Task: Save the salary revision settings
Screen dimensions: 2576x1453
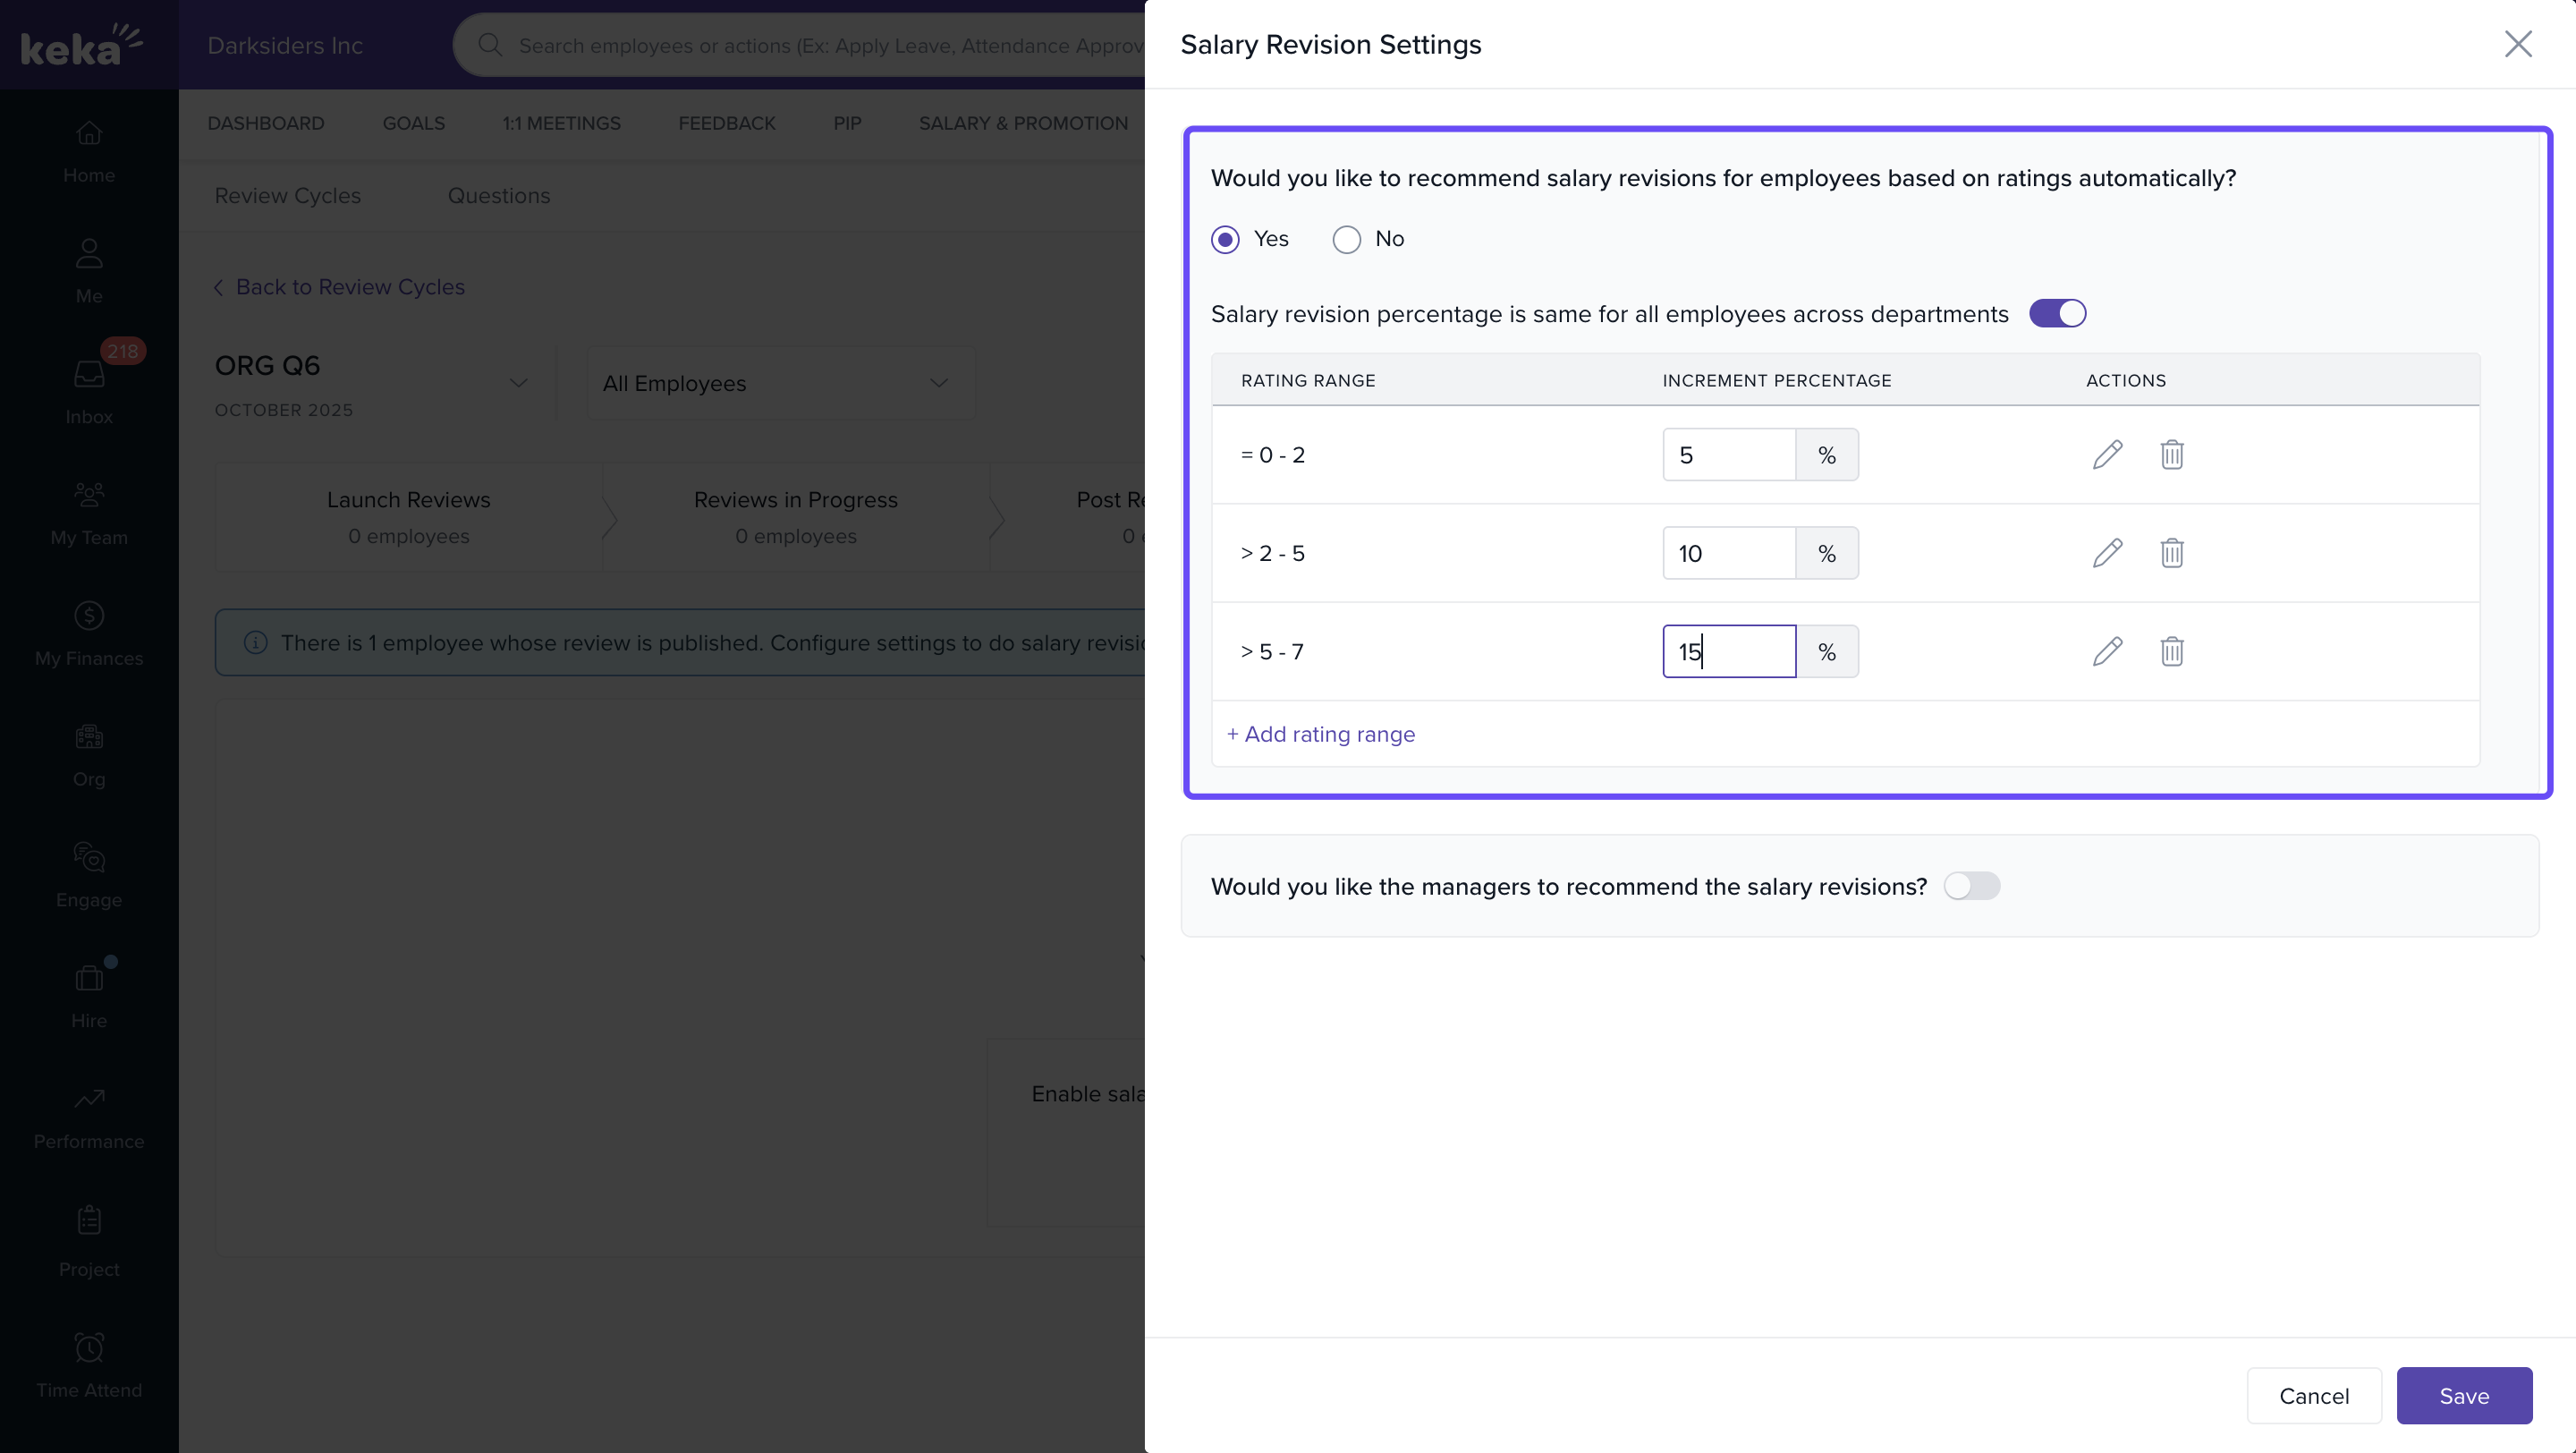Action: click(x=2463, y=1395)
